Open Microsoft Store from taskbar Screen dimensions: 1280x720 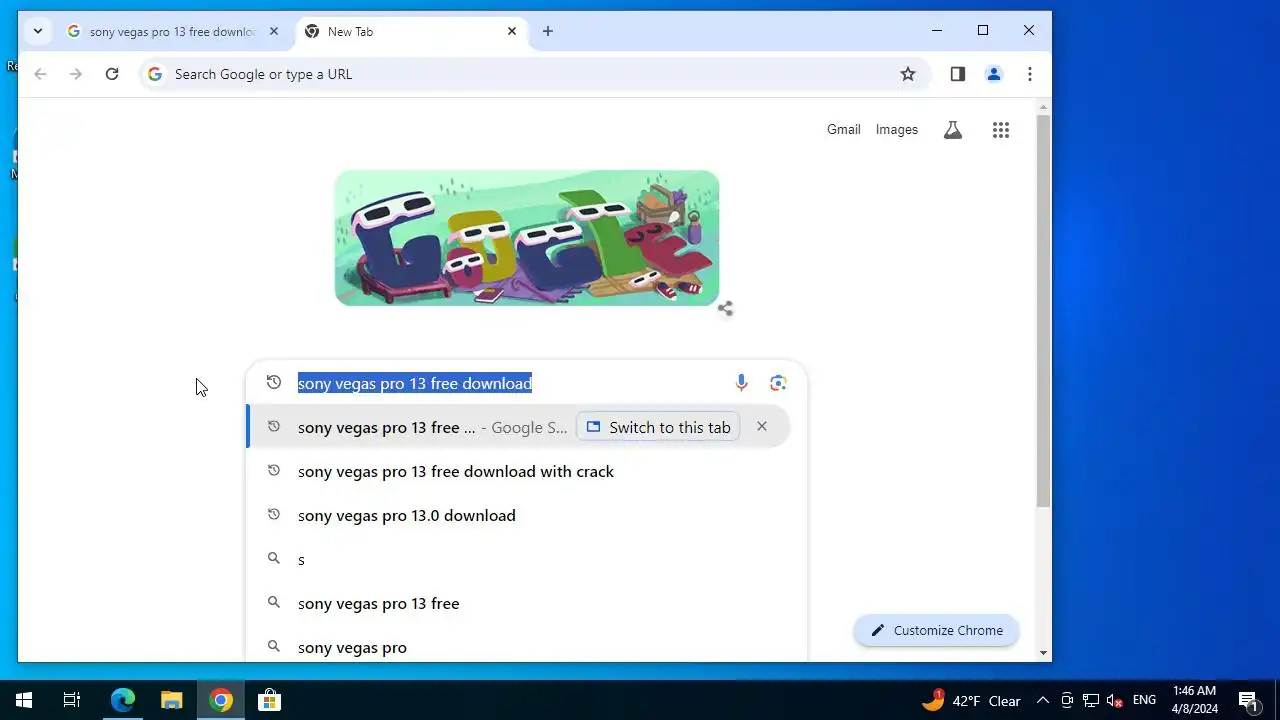coord(270,700)
